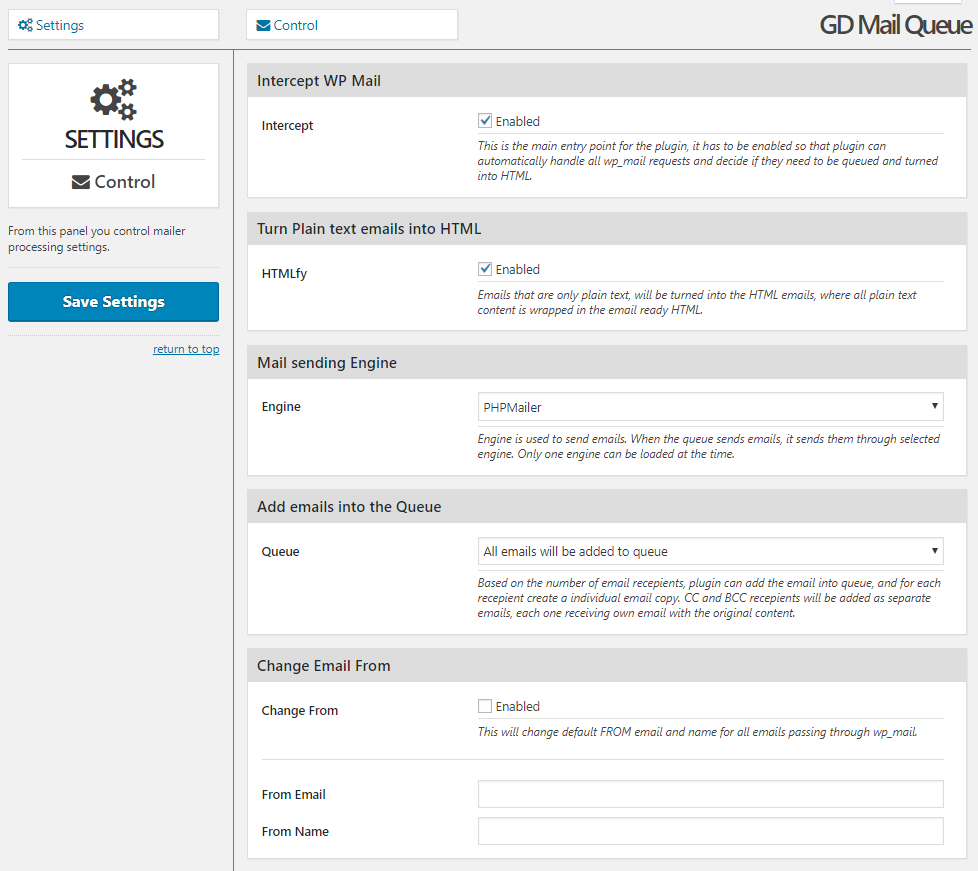Click the envelope icon in the top Control tab
The height and width of the screenshot is (871, 978).
pyautogui.click(x=263, y=25)
